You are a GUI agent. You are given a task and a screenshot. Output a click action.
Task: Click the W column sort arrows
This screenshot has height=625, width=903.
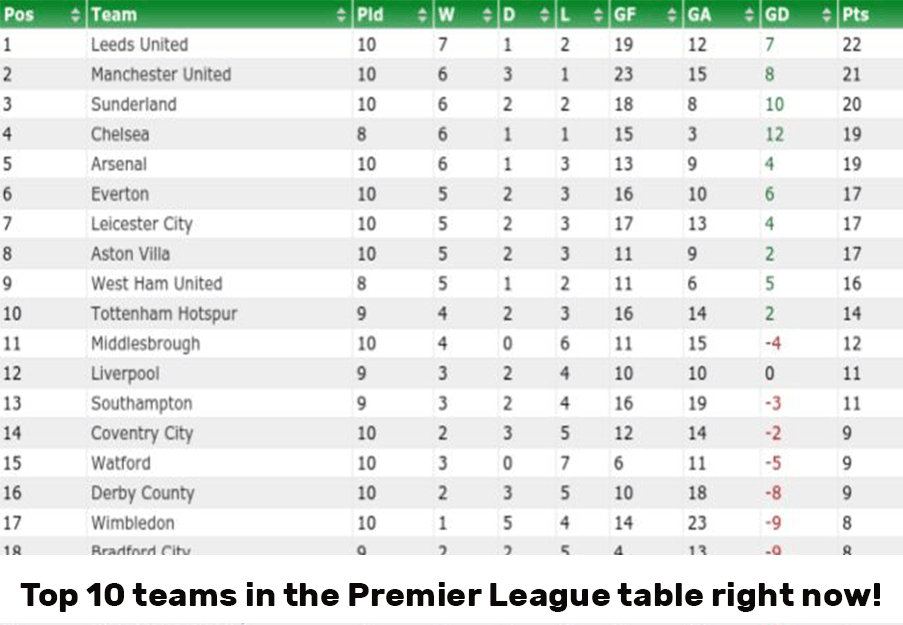(x=487, y=14)
